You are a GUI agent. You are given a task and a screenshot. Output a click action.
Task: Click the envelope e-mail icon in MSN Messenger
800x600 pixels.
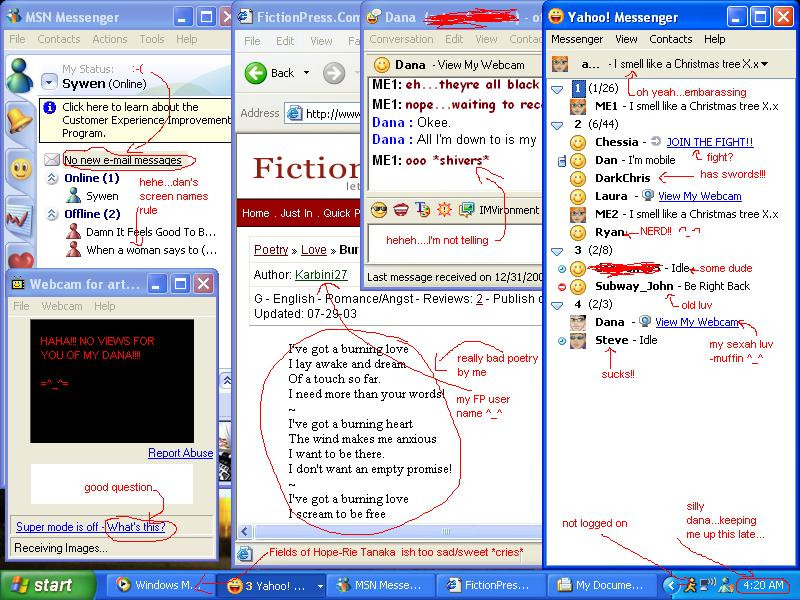[52, 160]
